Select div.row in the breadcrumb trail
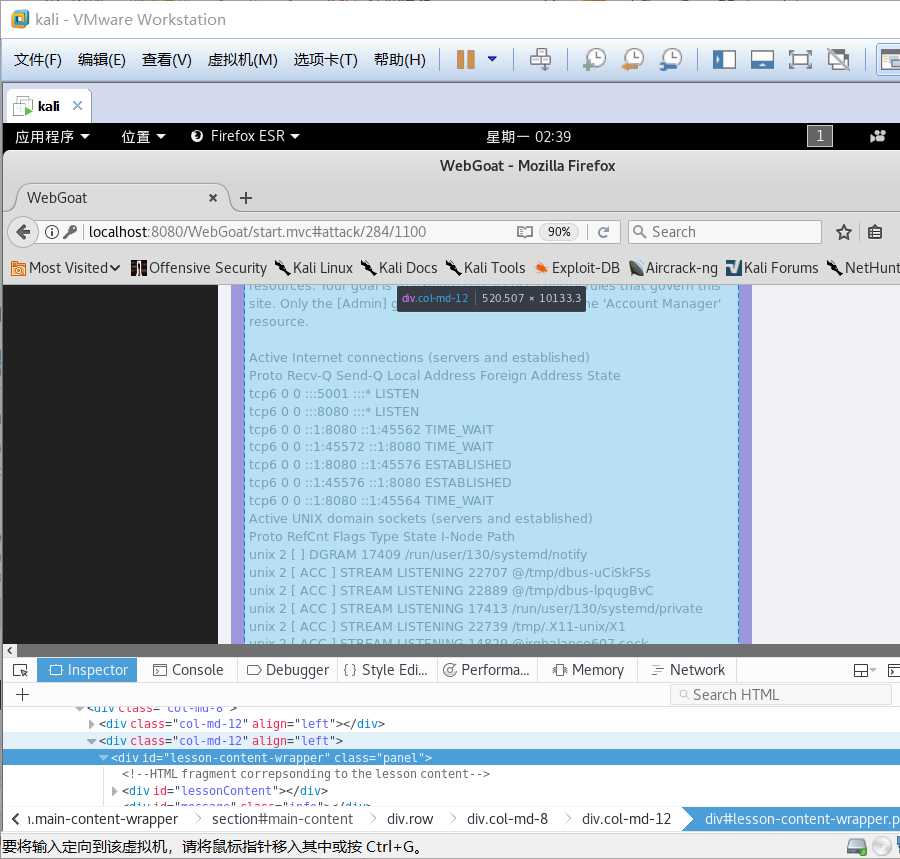This screenshot has height=859, width=900. pyautogui.click(x=410, y=819)
